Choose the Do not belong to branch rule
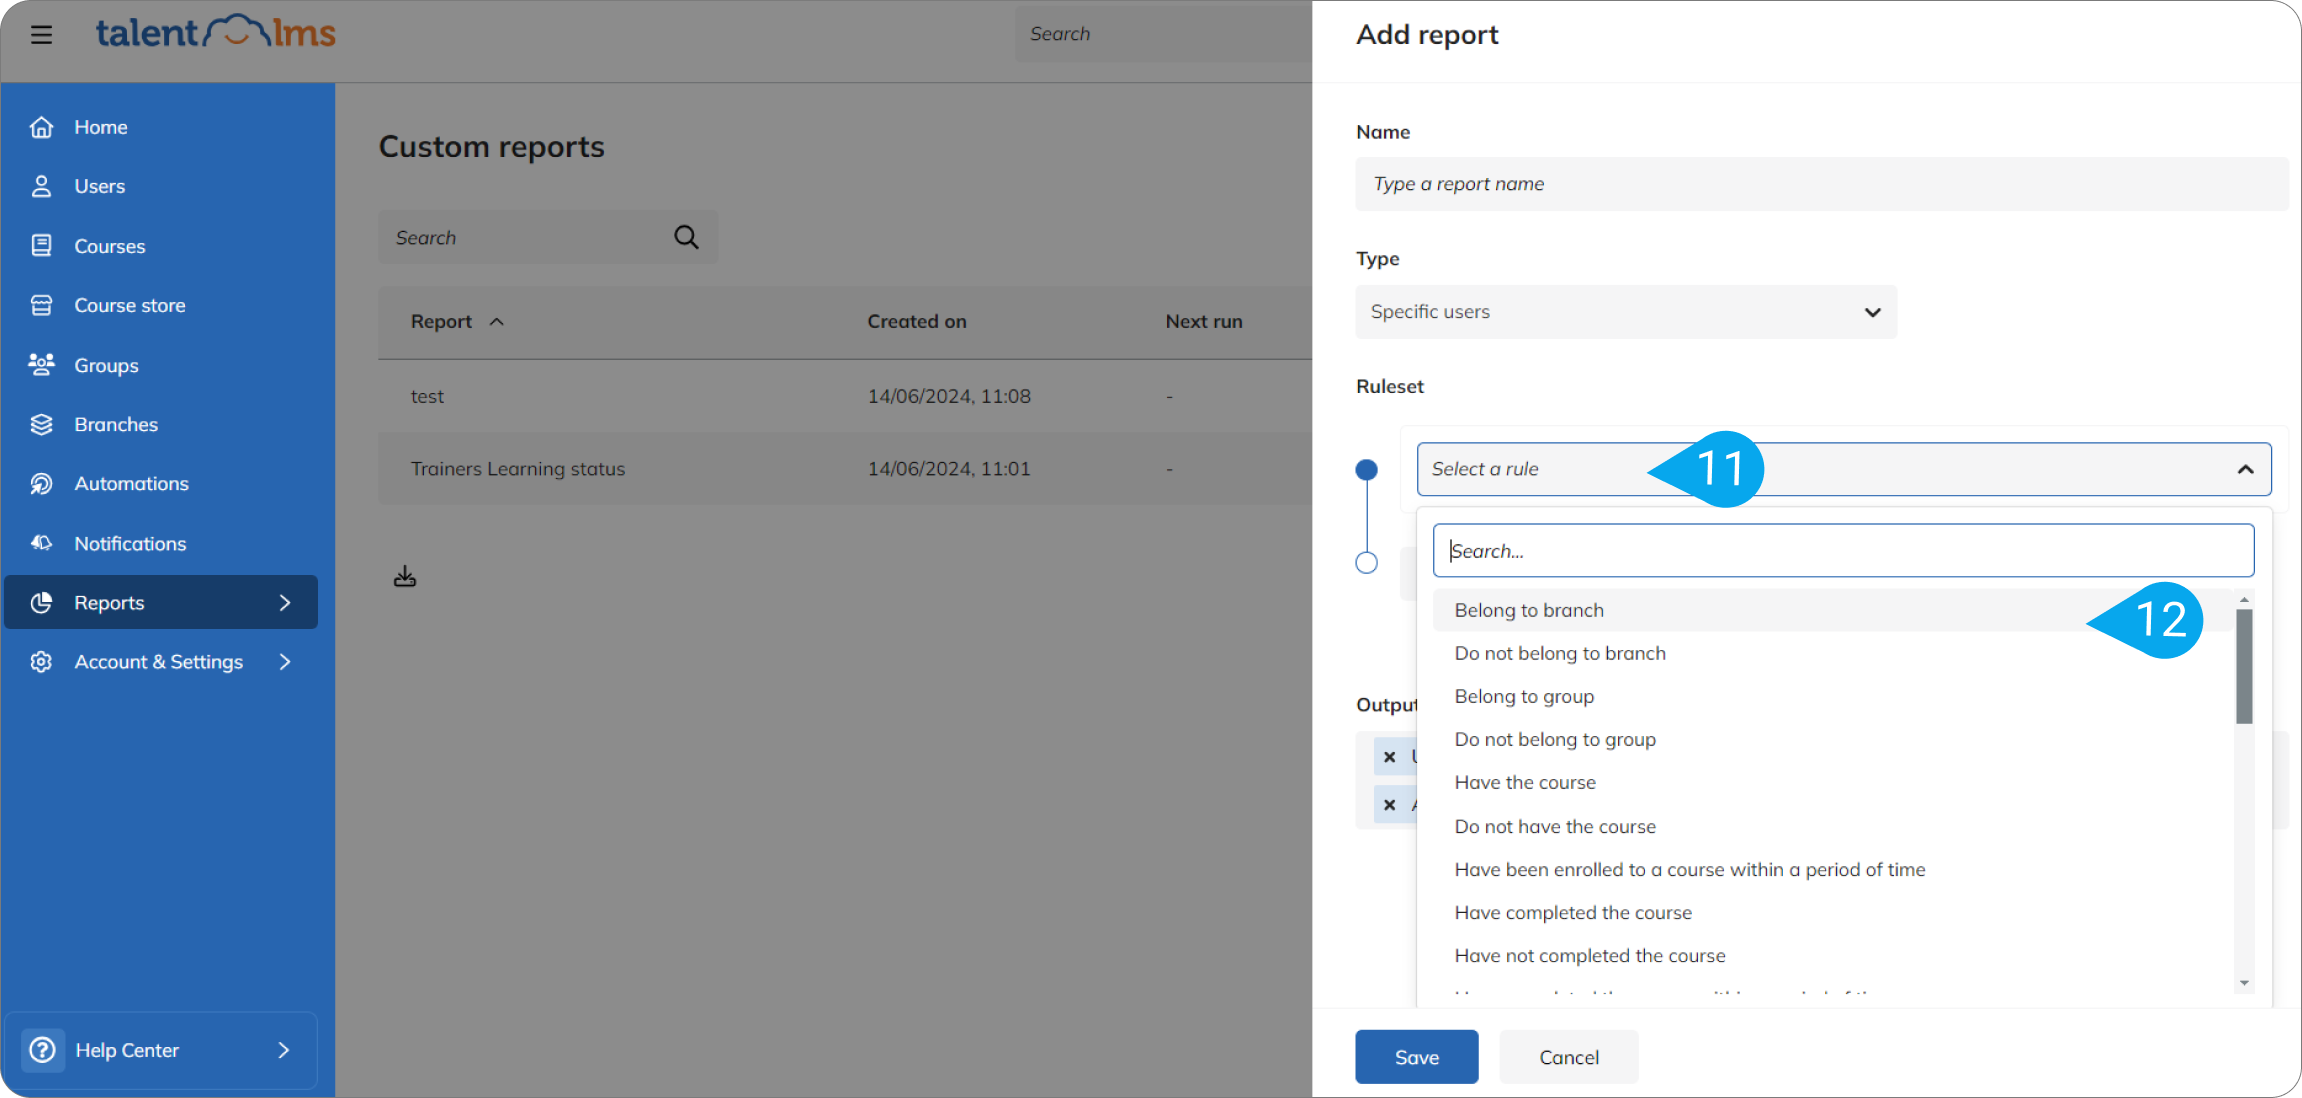The width and height of the screenshot is (2302, 1098). pos(1832,653)
